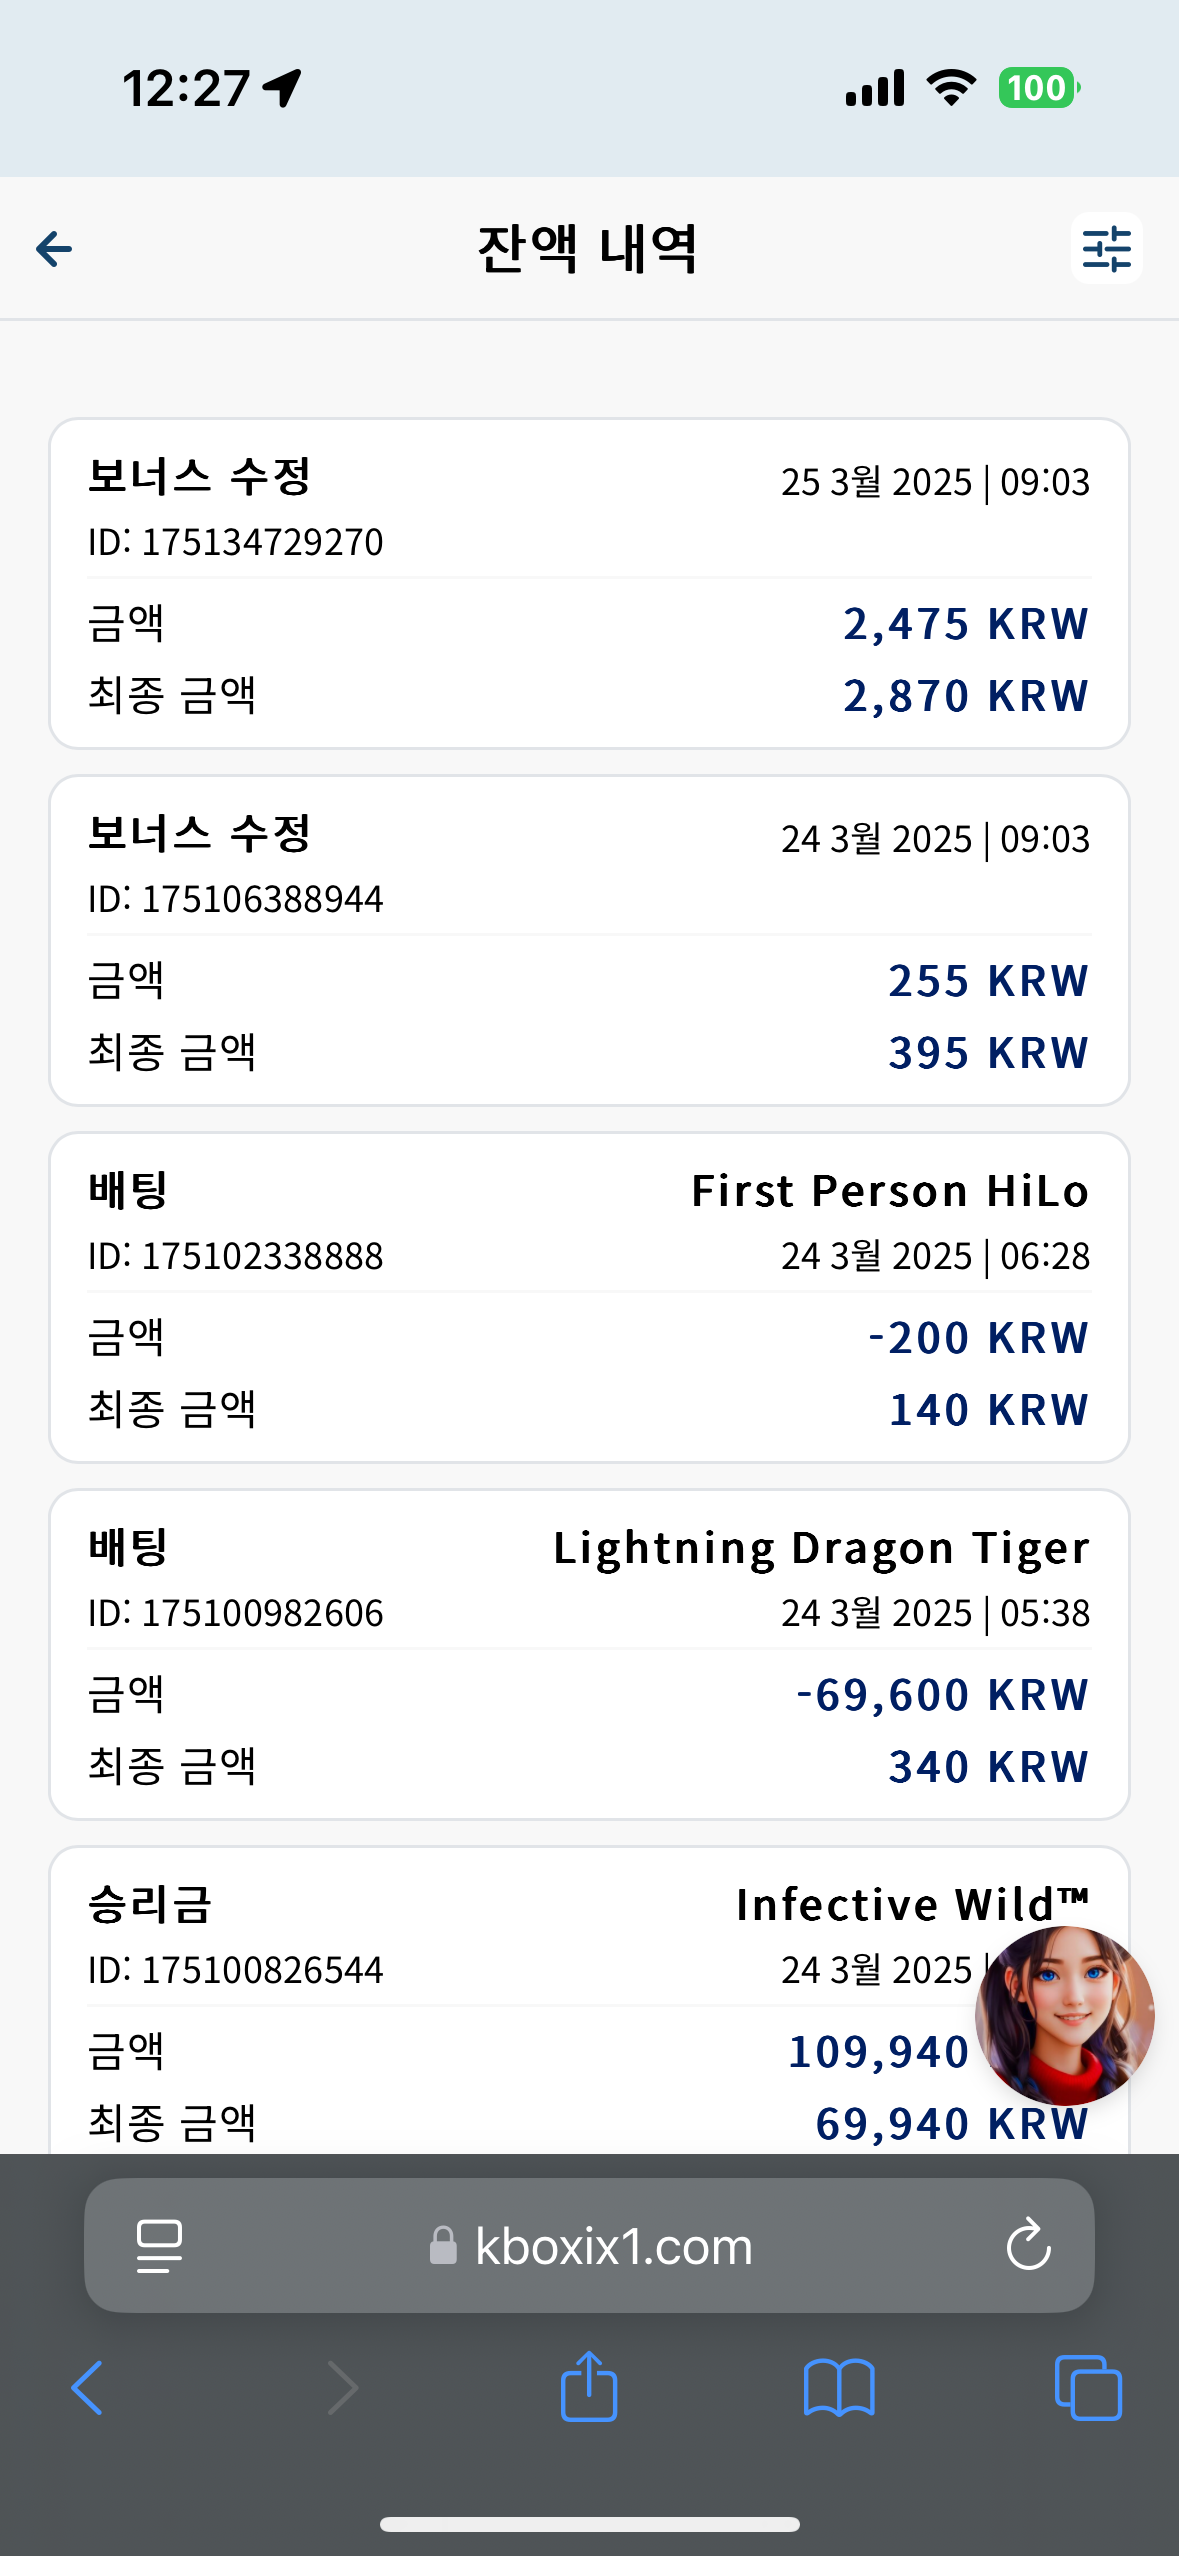Open Safari bookmarks book icon
The height and width of the screenshot is (2556, 1179).
[x=839, y=2388]
